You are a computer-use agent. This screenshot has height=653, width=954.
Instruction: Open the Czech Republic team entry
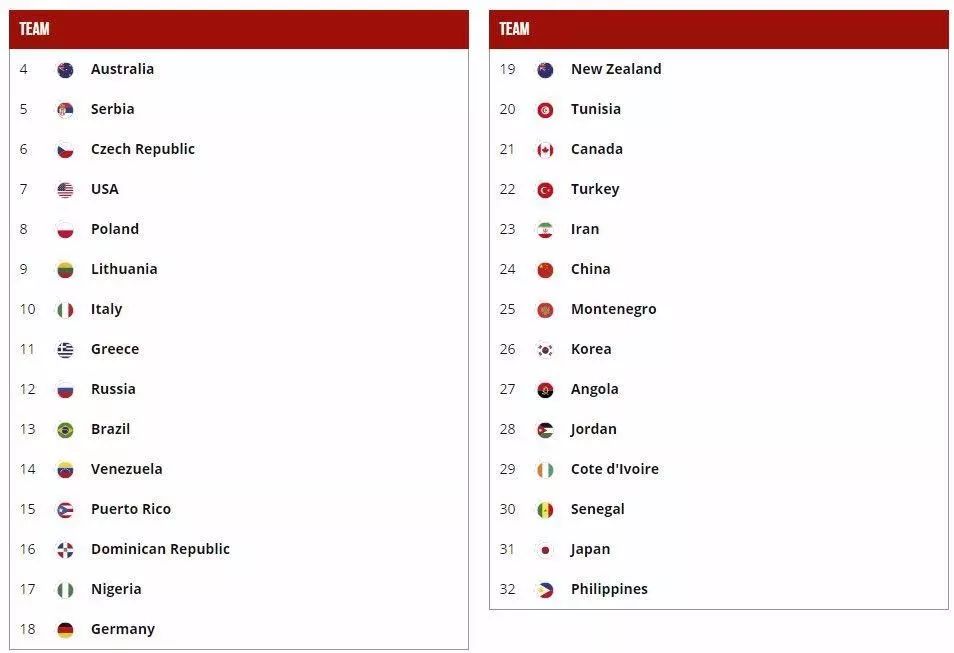238,149
